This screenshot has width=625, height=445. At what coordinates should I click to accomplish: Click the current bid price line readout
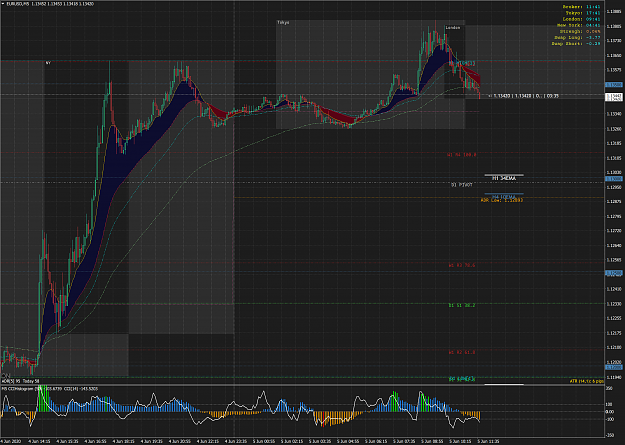tap(523, 96)
